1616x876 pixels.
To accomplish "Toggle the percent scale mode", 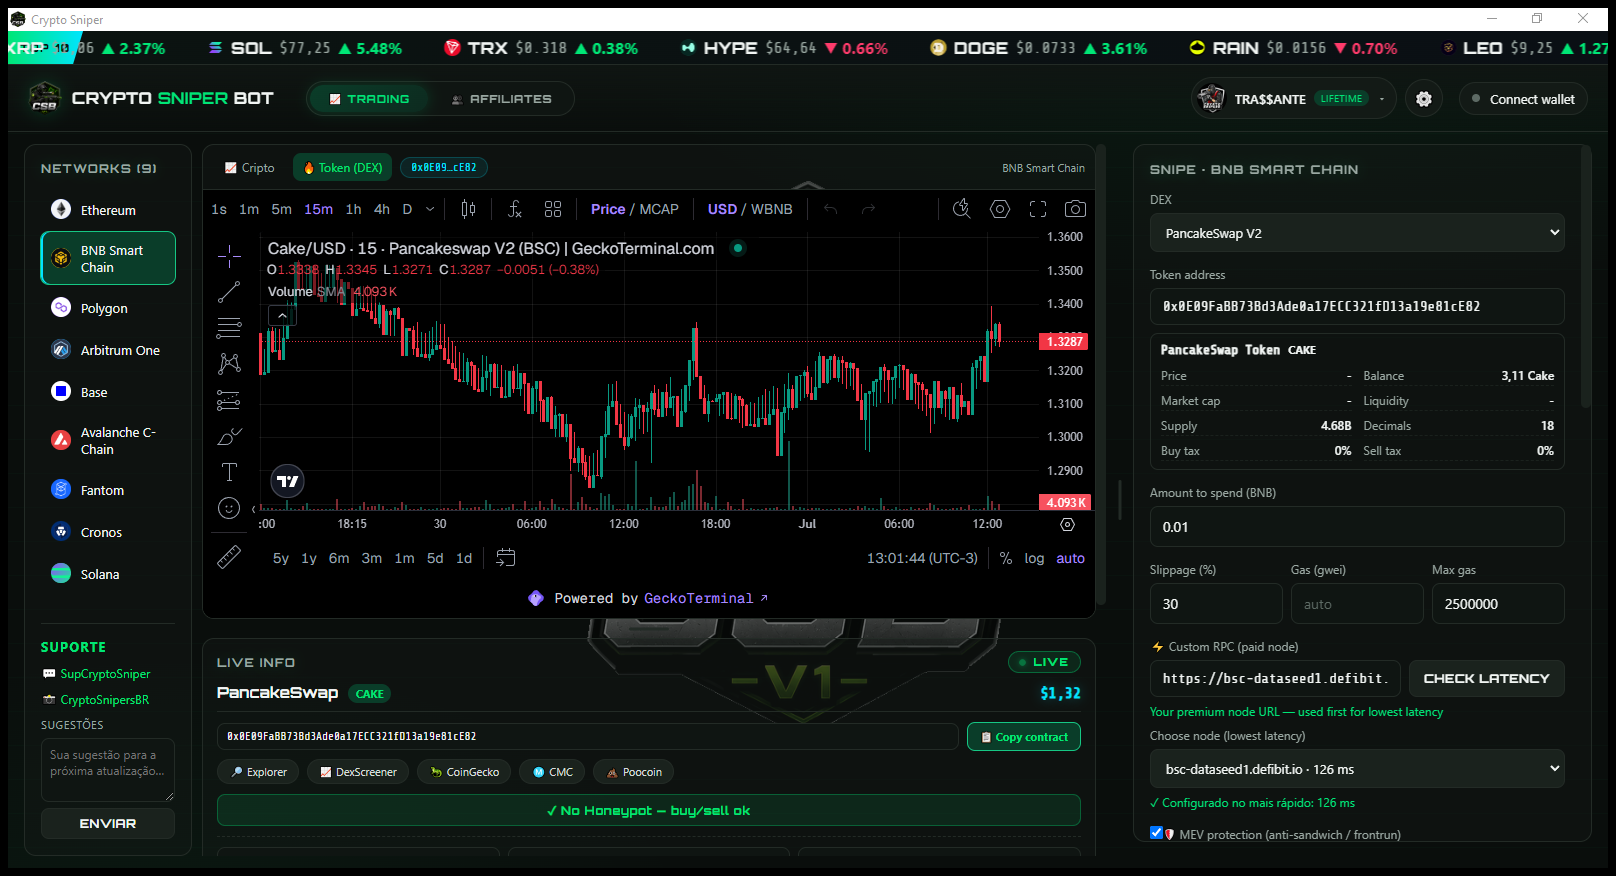I will [x=1006, y=558].
